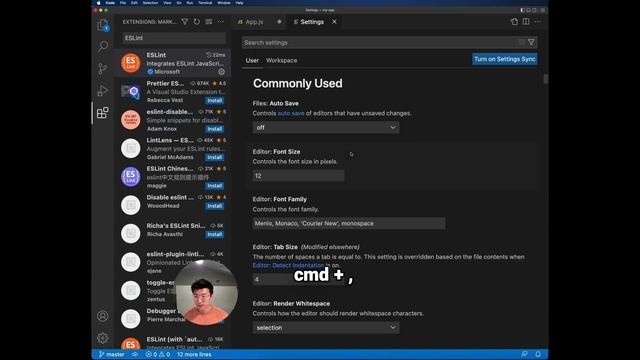
Task: Click the Prettier ESLint extension logo
Action: [x=131, y=91]
